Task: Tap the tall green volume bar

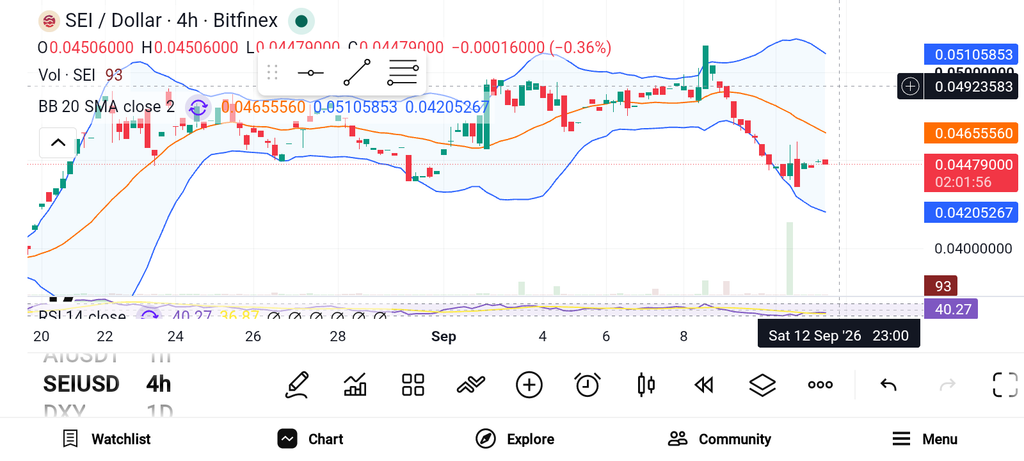Action: [790, 259]
